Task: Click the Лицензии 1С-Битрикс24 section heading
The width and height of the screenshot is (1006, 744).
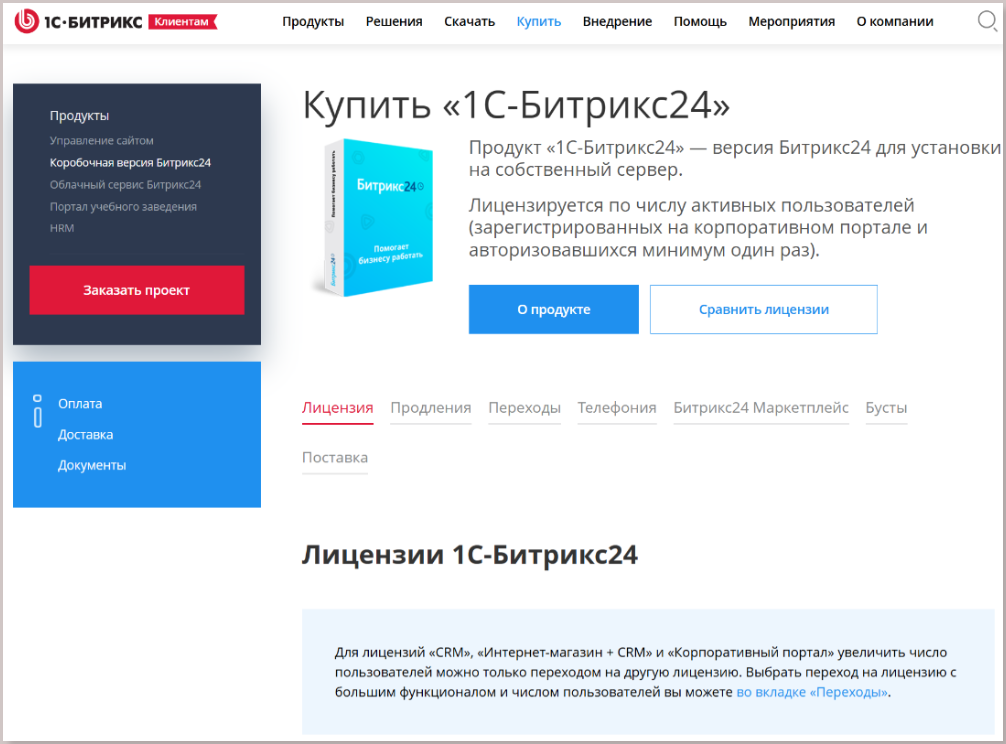Action: click(470, 555)
